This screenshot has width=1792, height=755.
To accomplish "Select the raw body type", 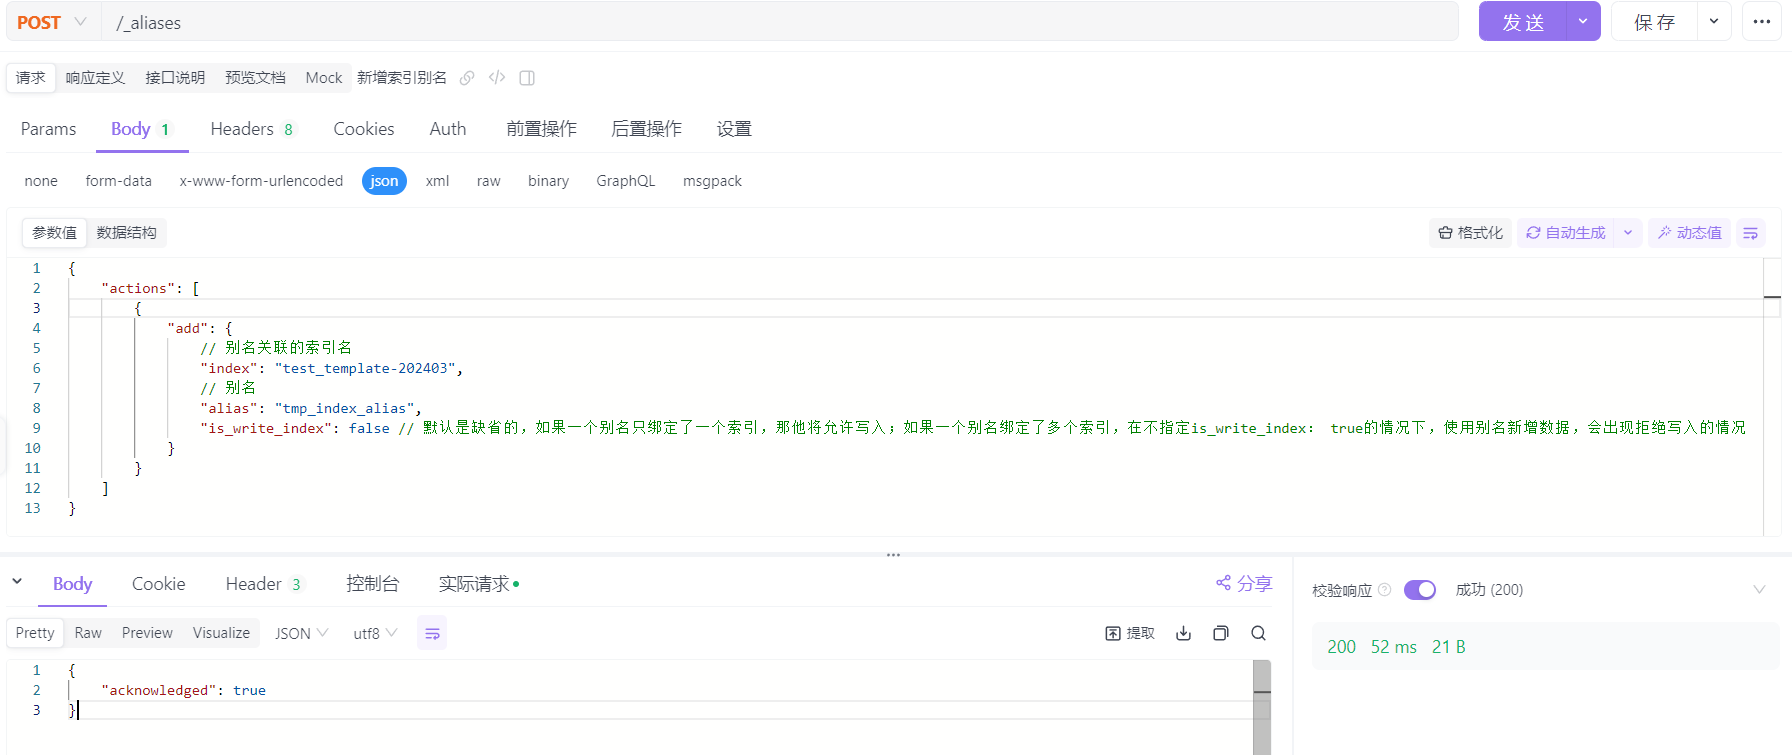I will (489, 181).
